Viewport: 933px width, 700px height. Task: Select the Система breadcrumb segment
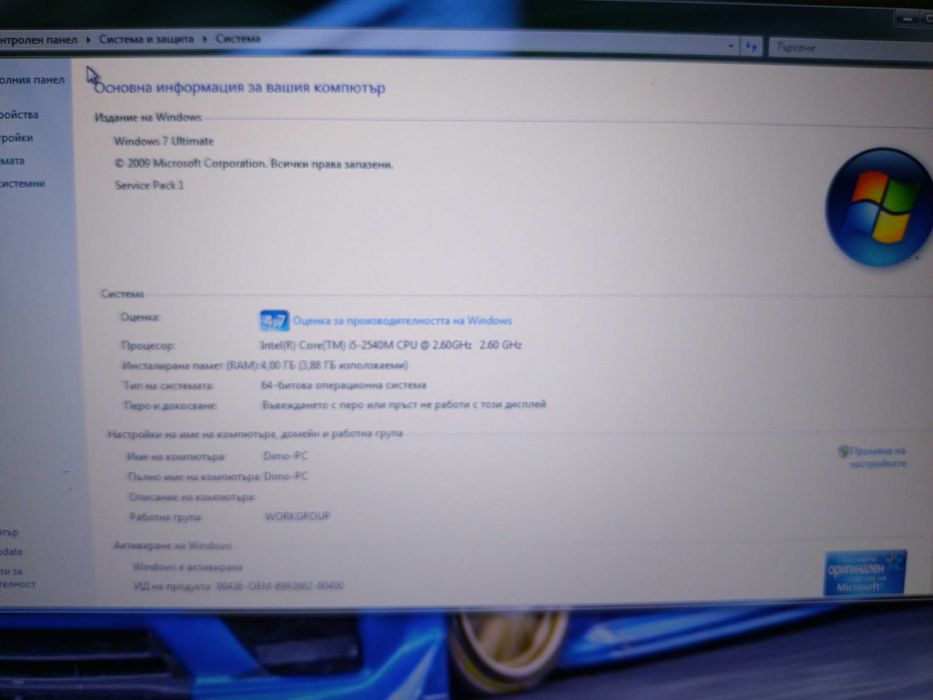(238, 39)
